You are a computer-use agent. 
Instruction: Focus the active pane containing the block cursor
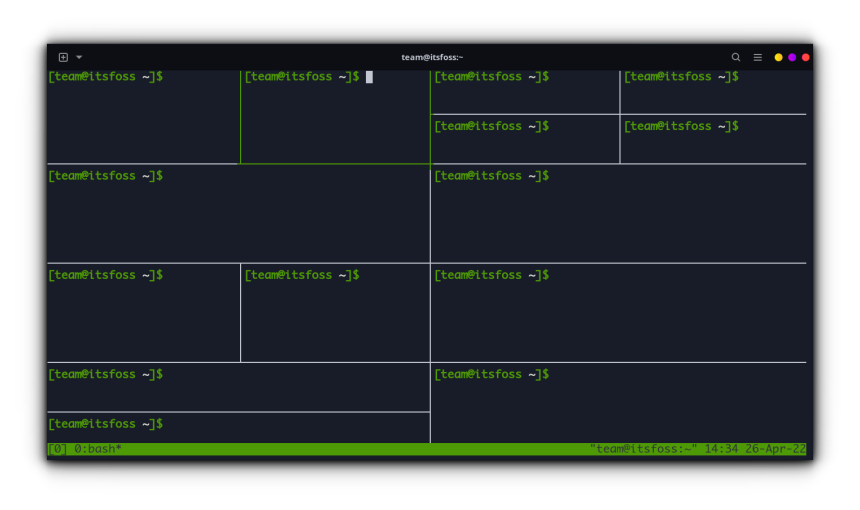(x=335, y=120)
